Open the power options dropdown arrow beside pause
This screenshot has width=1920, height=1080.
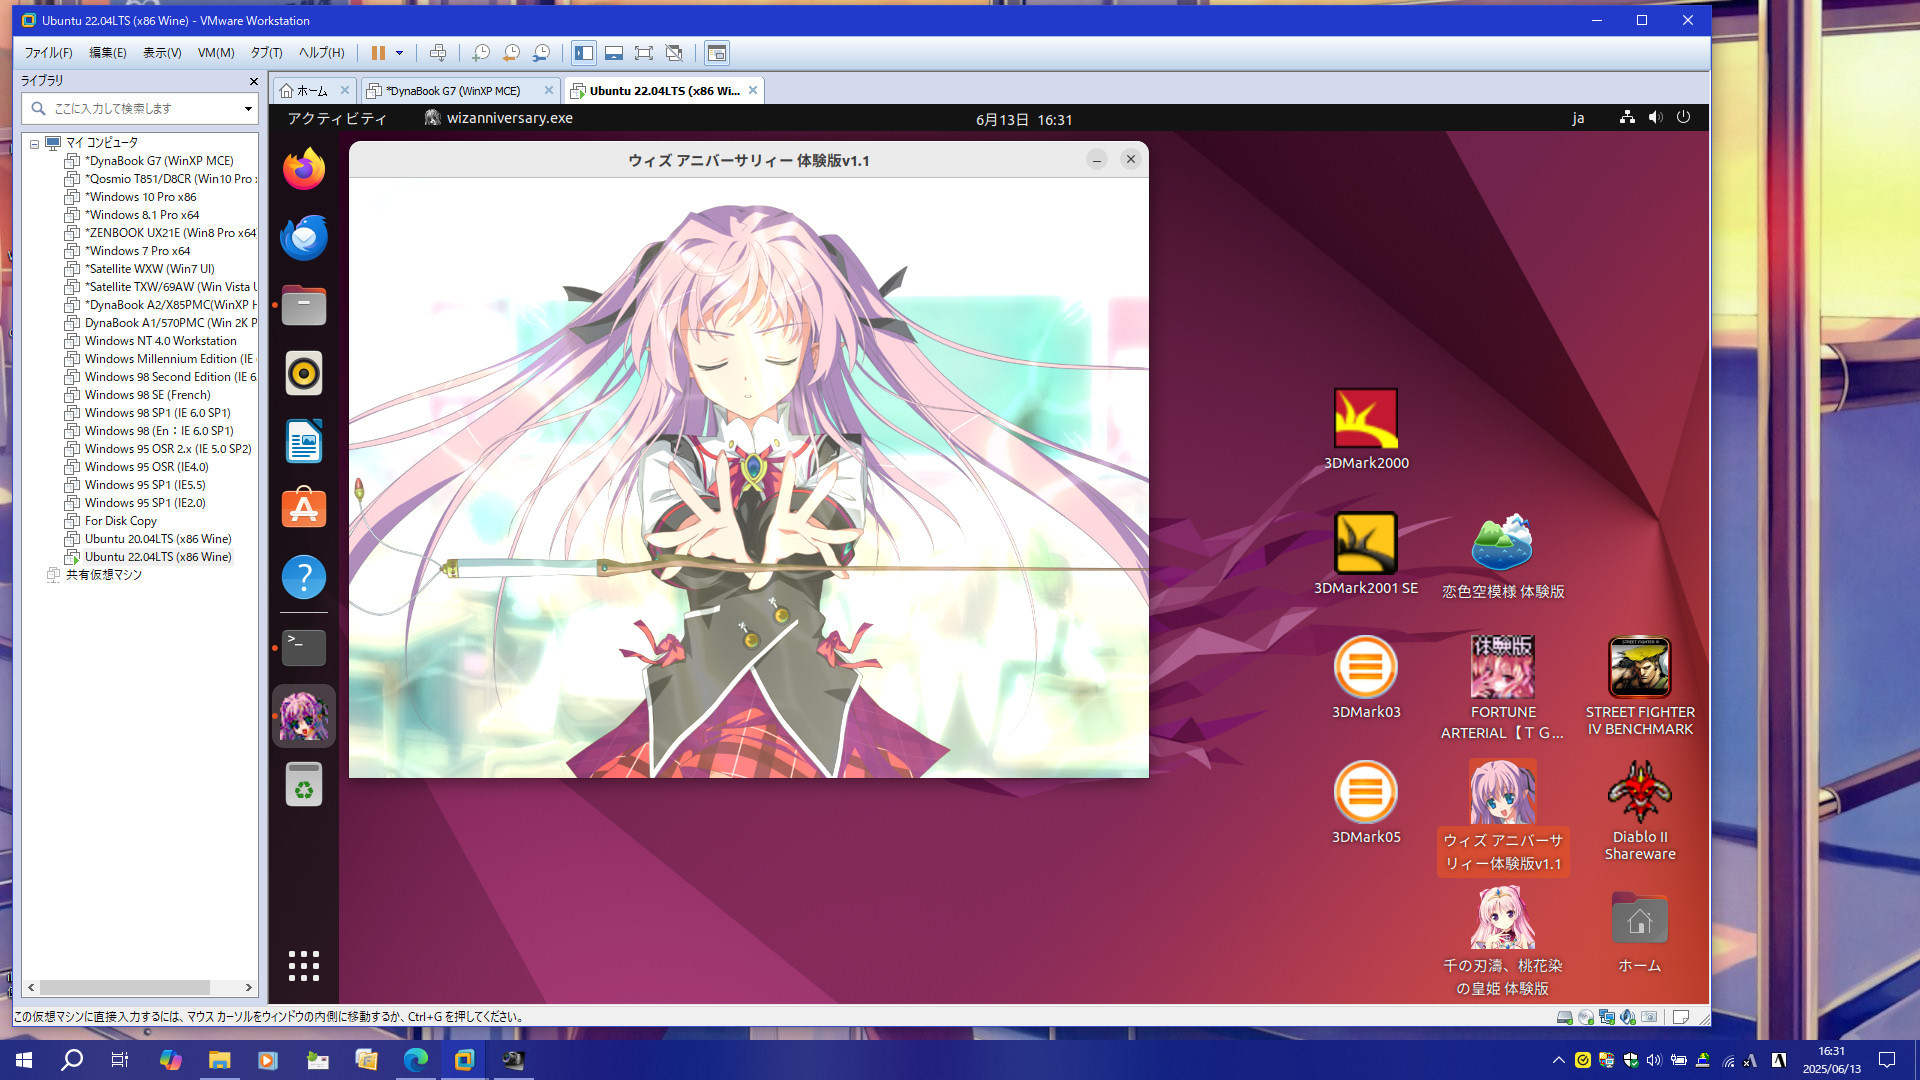pos(399,53)
